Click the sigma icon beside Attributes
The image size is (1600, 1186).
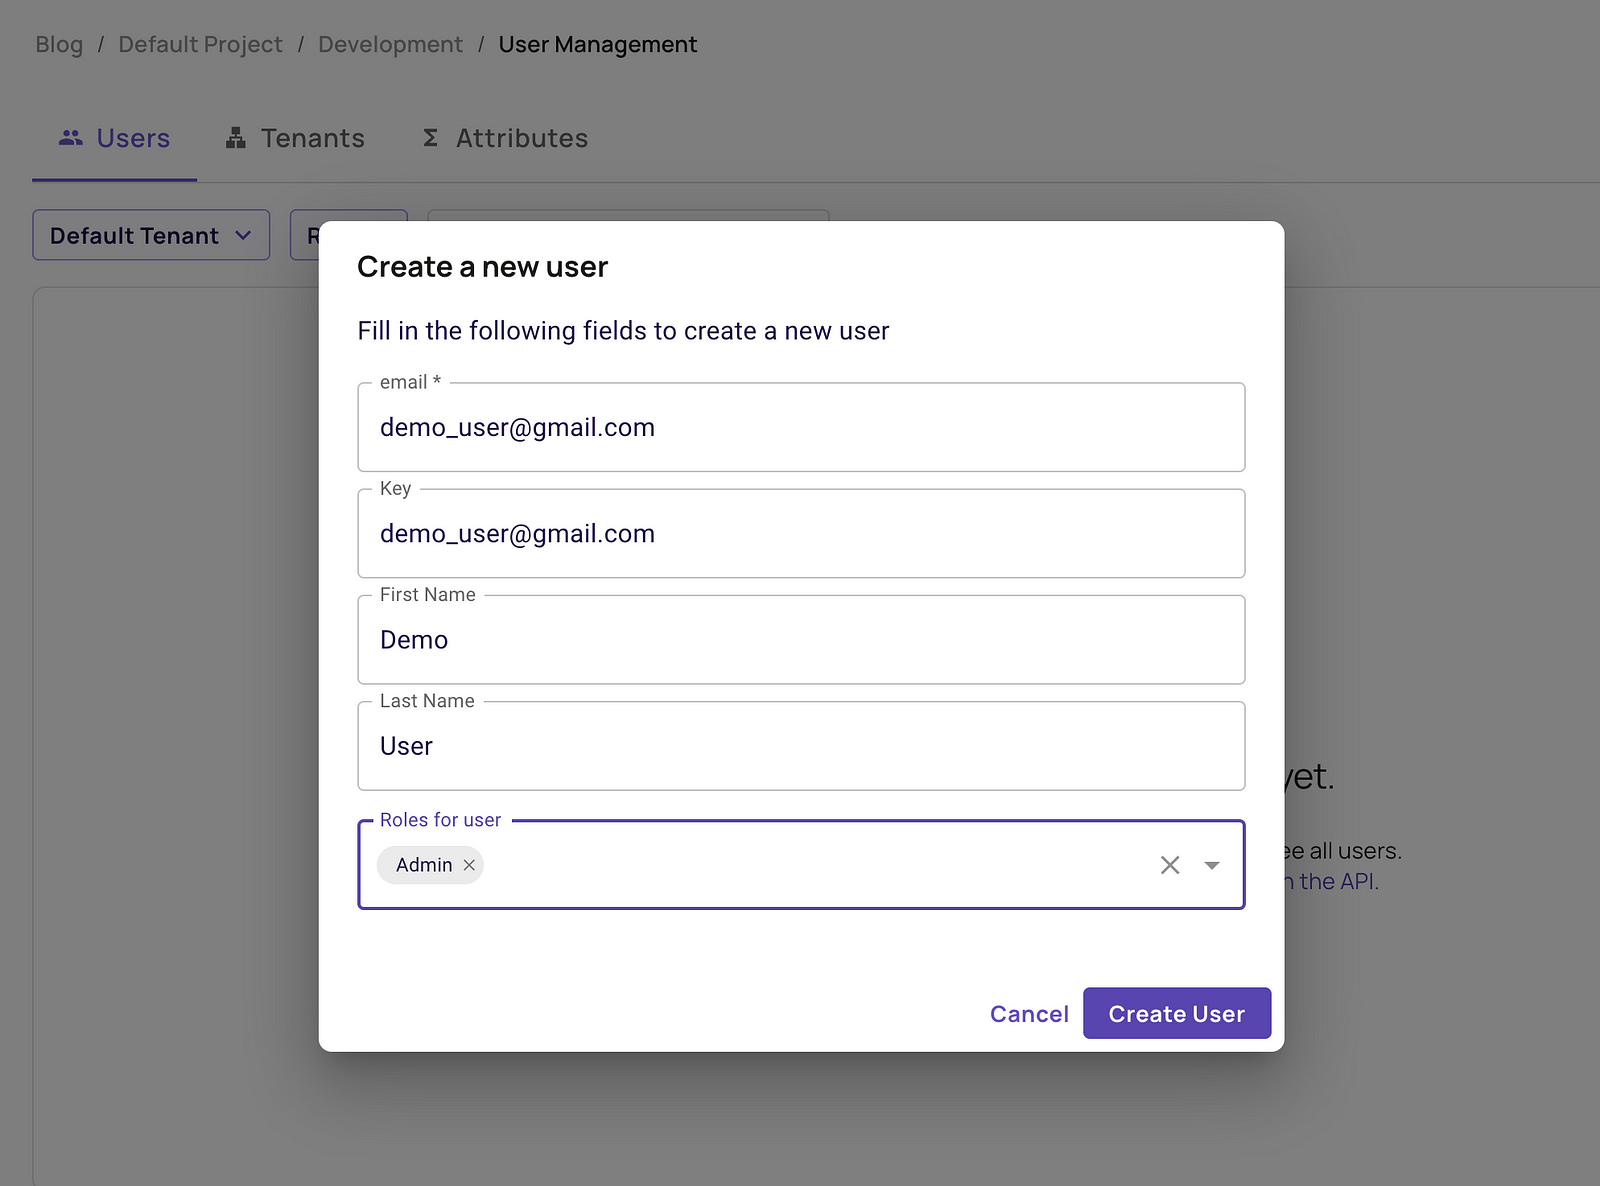[x=430, y=137]
